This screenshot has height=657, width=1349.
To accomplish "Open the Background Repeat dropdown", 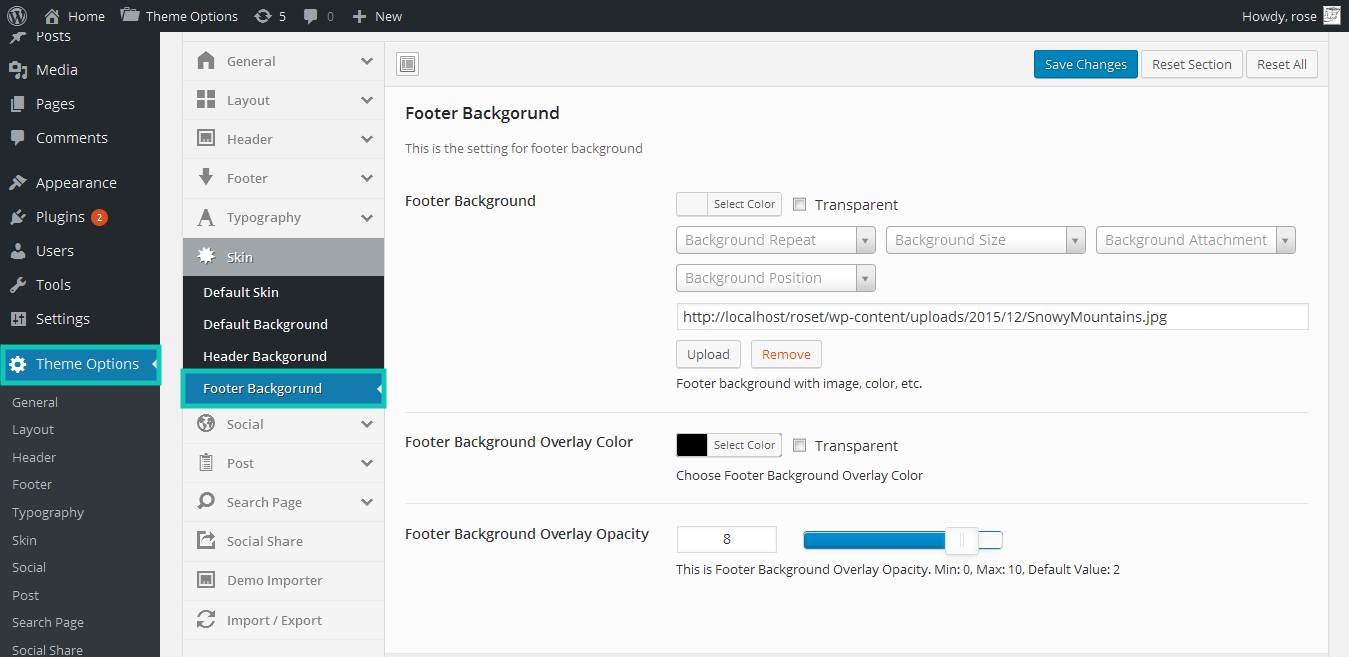I will coord(776,240).
